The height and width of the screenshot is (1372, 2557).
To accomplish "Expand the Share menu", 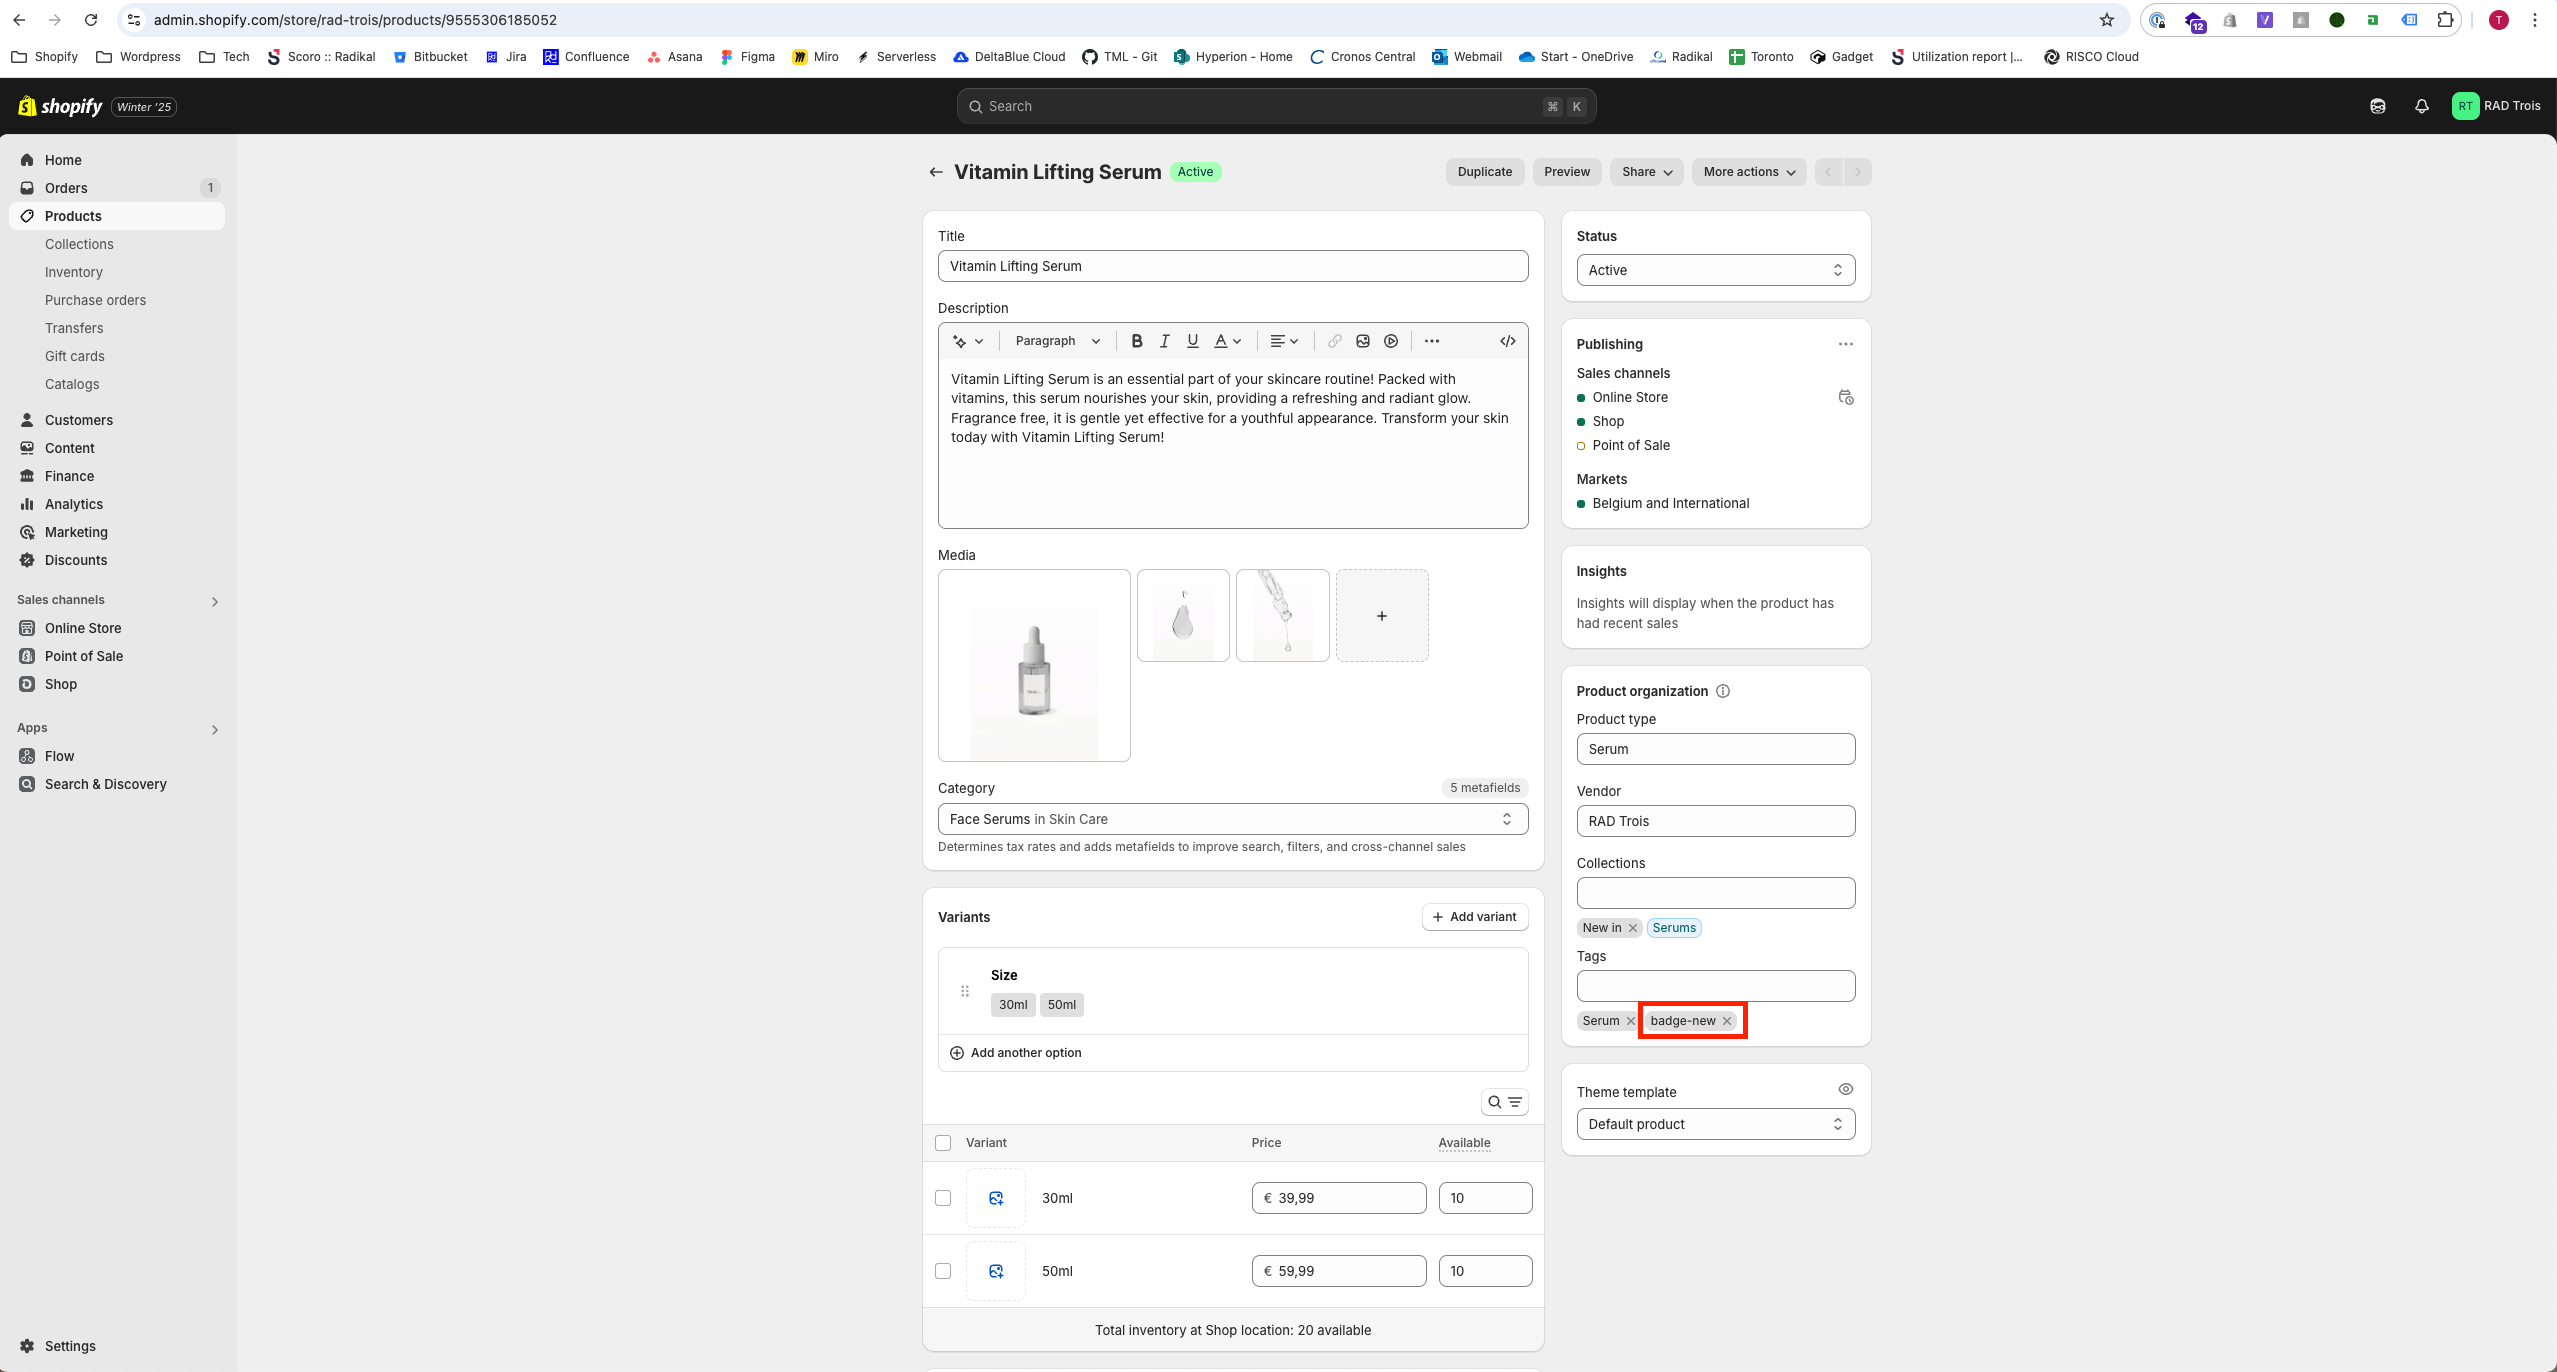I will point(1646,172).
